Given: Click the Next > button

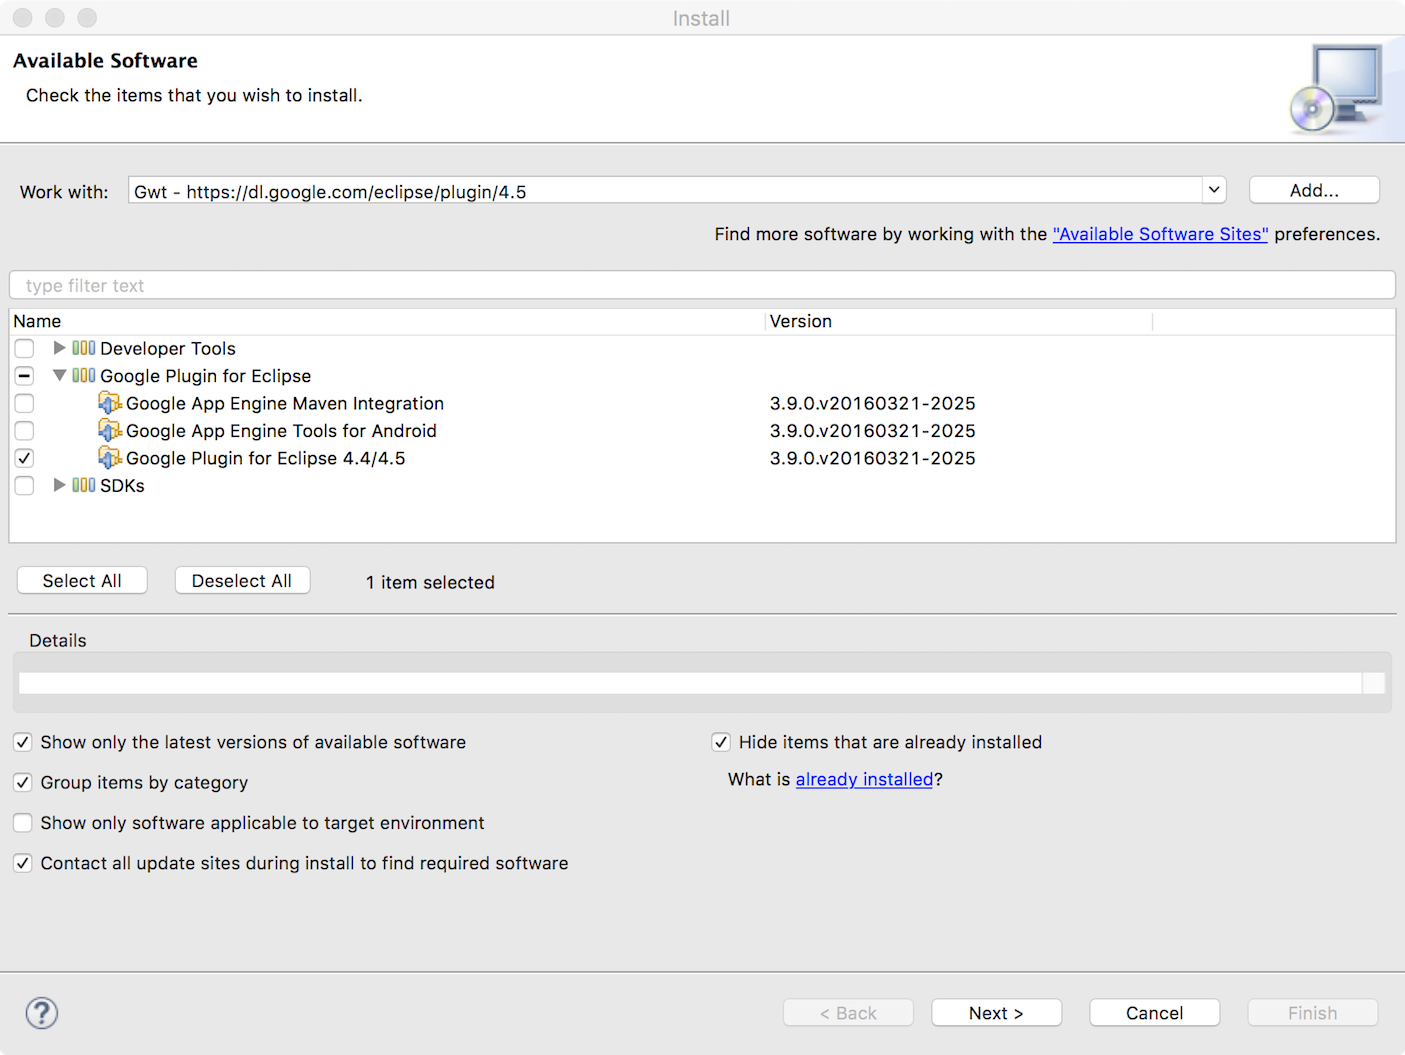Looking at the screenshot, I should click(996, 1013).
